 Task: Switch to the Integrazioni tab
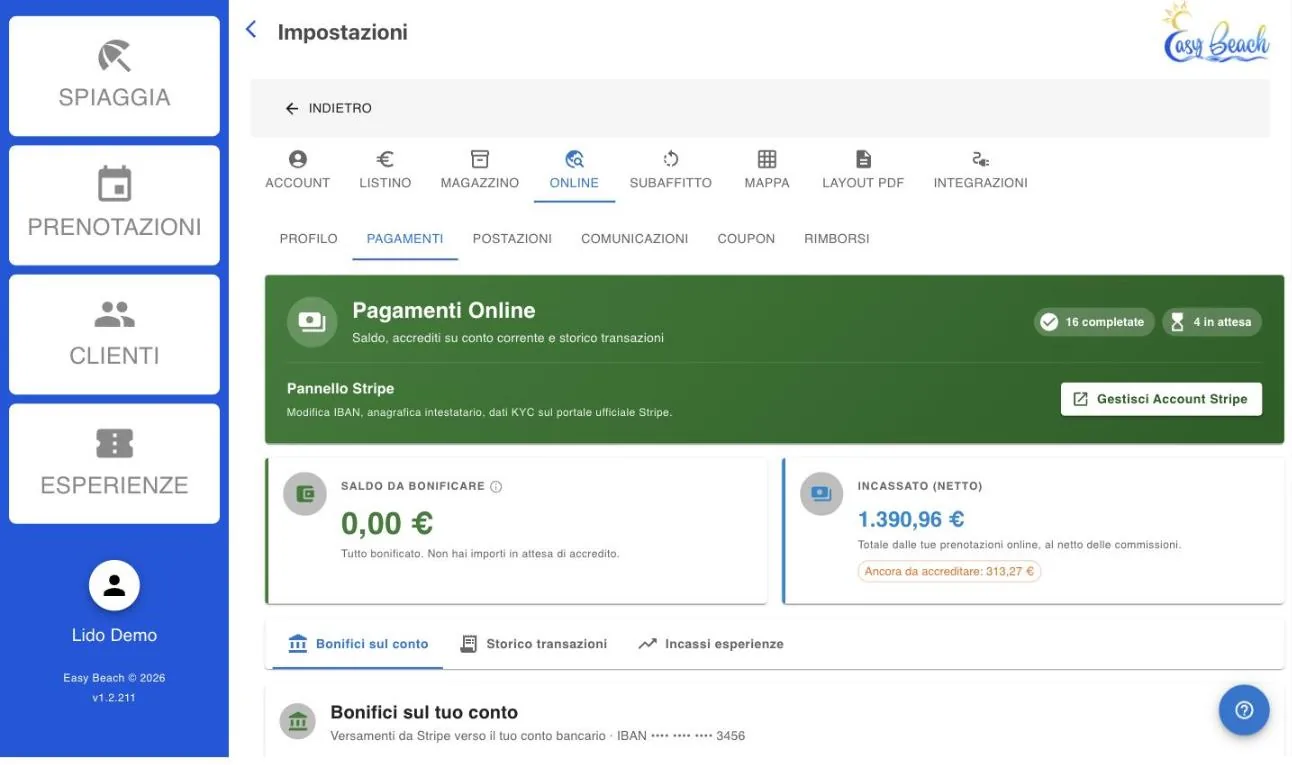980,170
